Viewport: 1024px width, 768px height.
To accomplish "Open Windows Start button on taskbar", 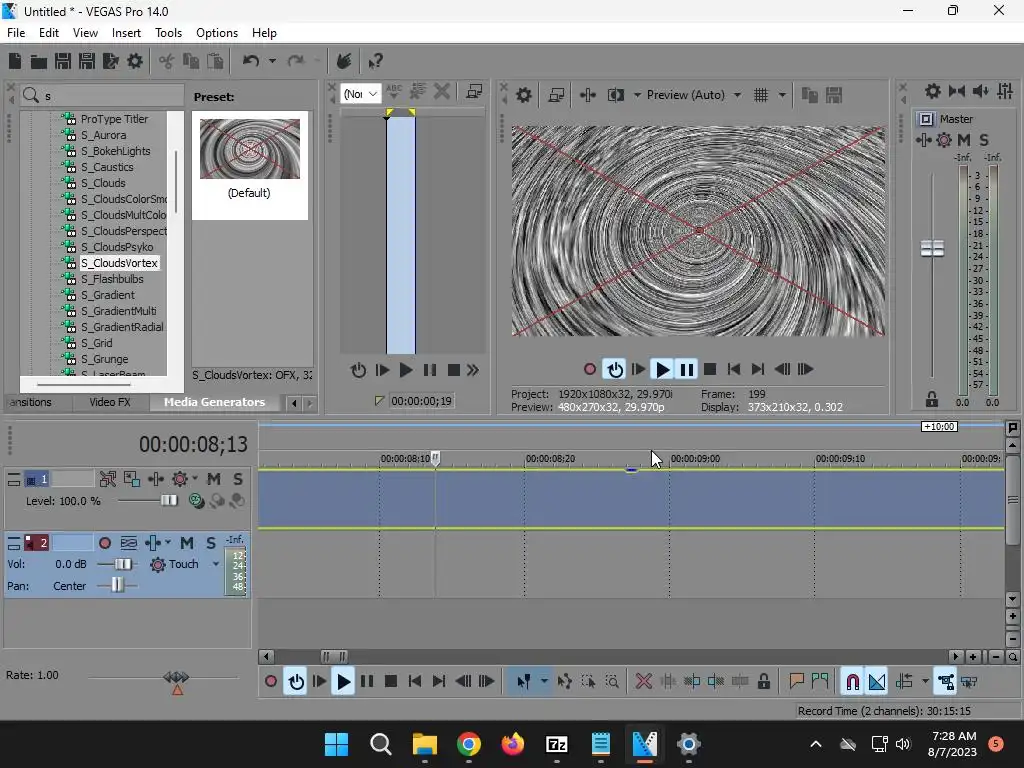I will click(336, 744).
